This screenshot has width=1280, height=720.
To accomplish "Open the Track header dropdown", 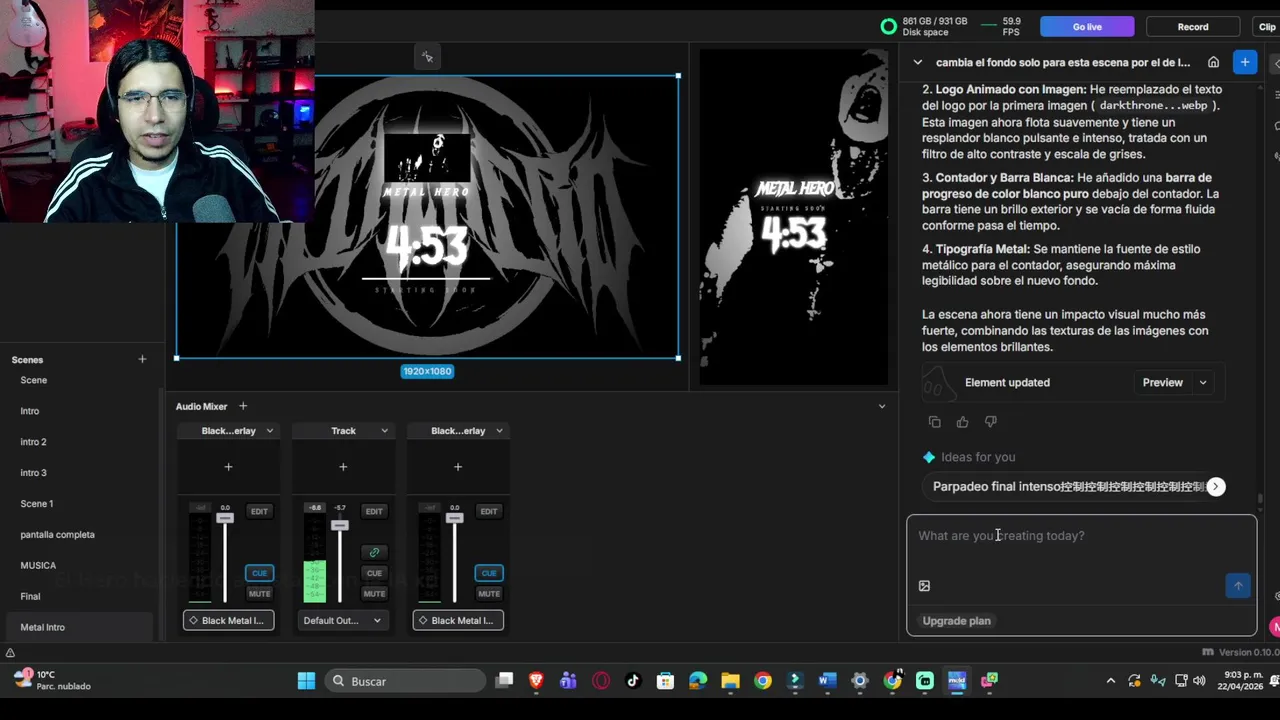I will click(385, 431).
